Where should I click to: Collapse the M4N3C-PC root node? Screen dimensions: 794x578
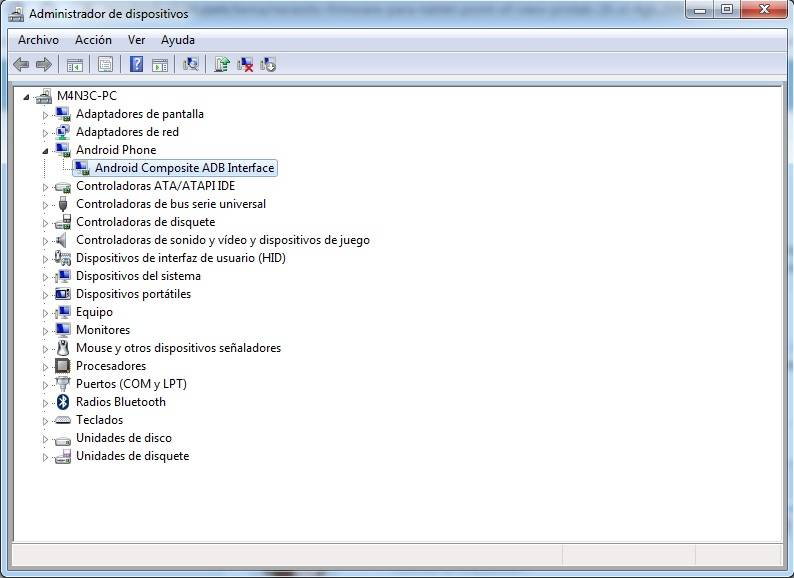(x=26, y=97)
